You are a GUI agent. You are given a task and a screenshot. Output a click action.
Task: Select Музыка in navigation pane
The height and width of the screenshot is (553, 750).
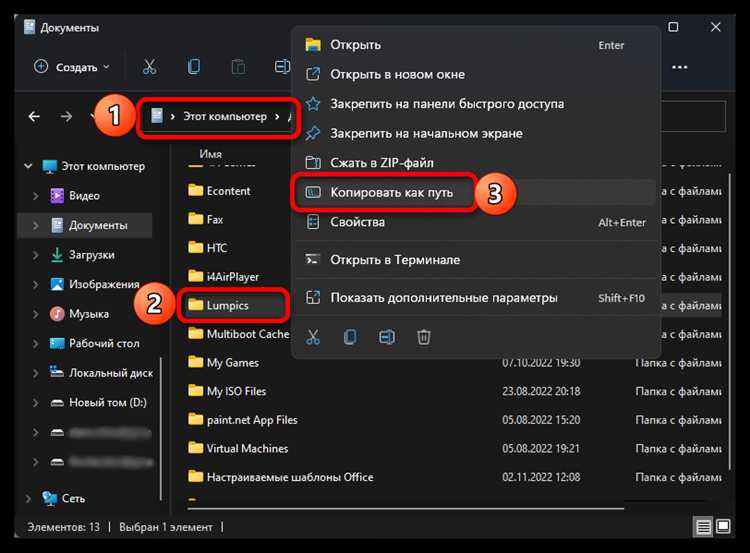(89, 314)
